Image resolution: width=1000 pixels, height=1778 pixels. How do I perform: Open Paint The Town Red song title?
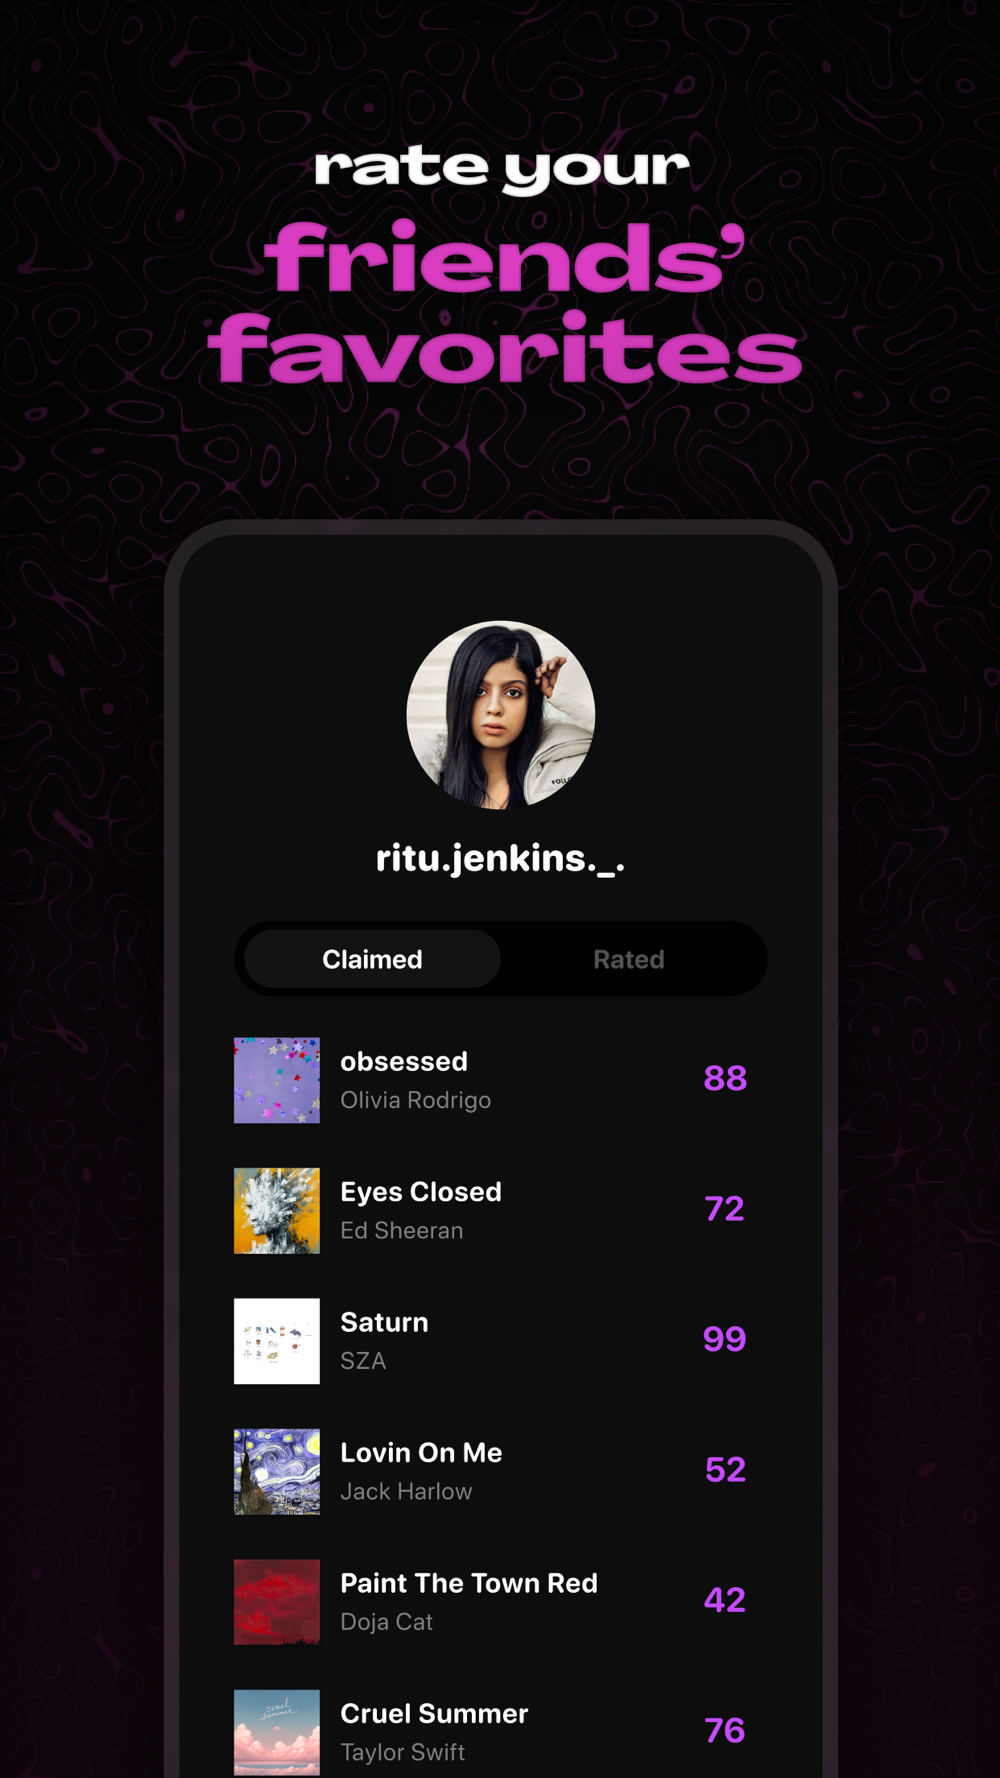click(469, 1583)
